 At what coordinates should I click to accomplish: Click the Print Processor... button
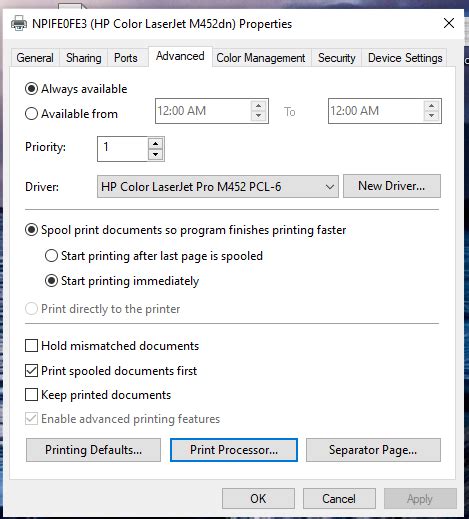coord(234,450)
